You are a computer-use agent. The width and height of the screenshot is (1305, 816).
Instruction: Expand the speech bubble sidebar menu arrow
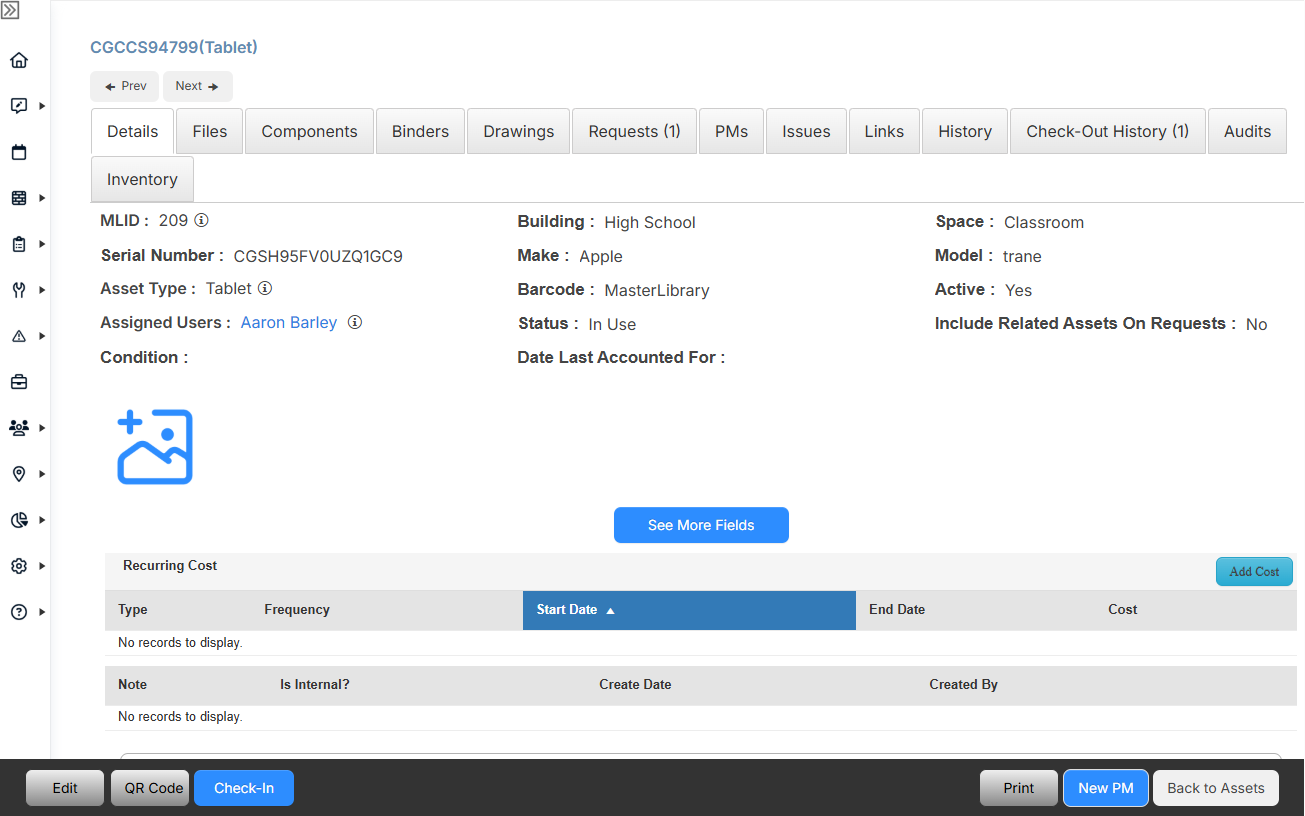pos(41,105)
